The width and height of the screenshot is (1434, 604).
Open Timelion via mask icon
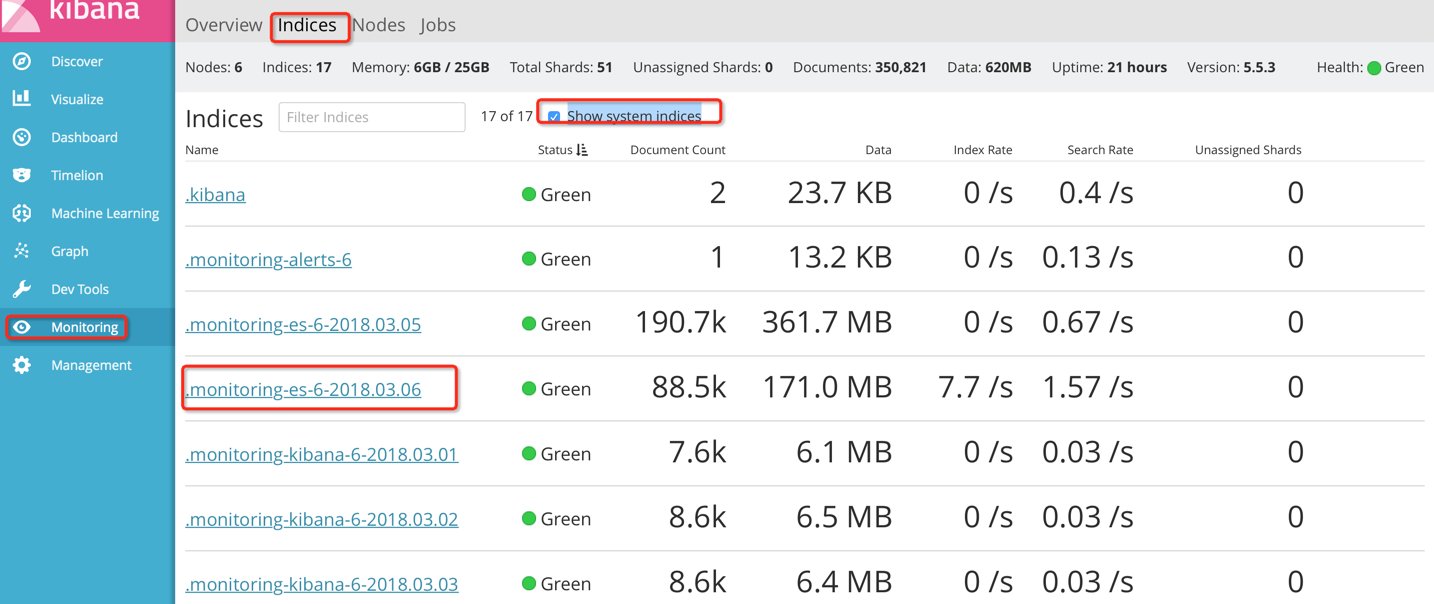tap(22, 175)
